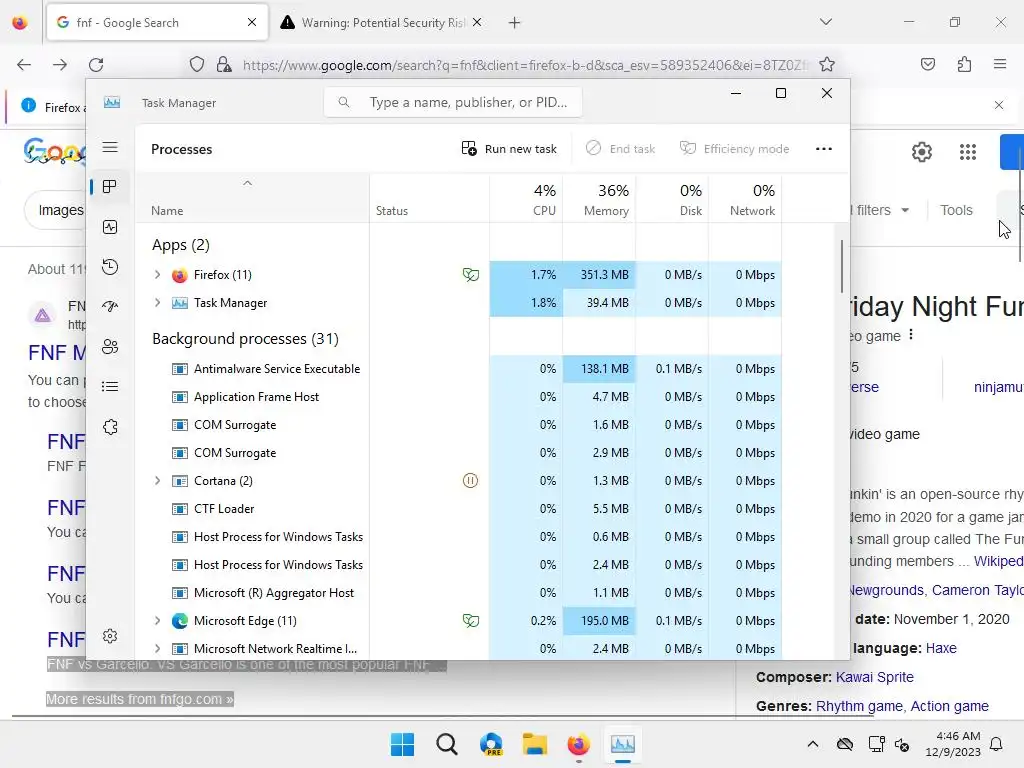Expand the Firefox (11) process group

[157, 275]
